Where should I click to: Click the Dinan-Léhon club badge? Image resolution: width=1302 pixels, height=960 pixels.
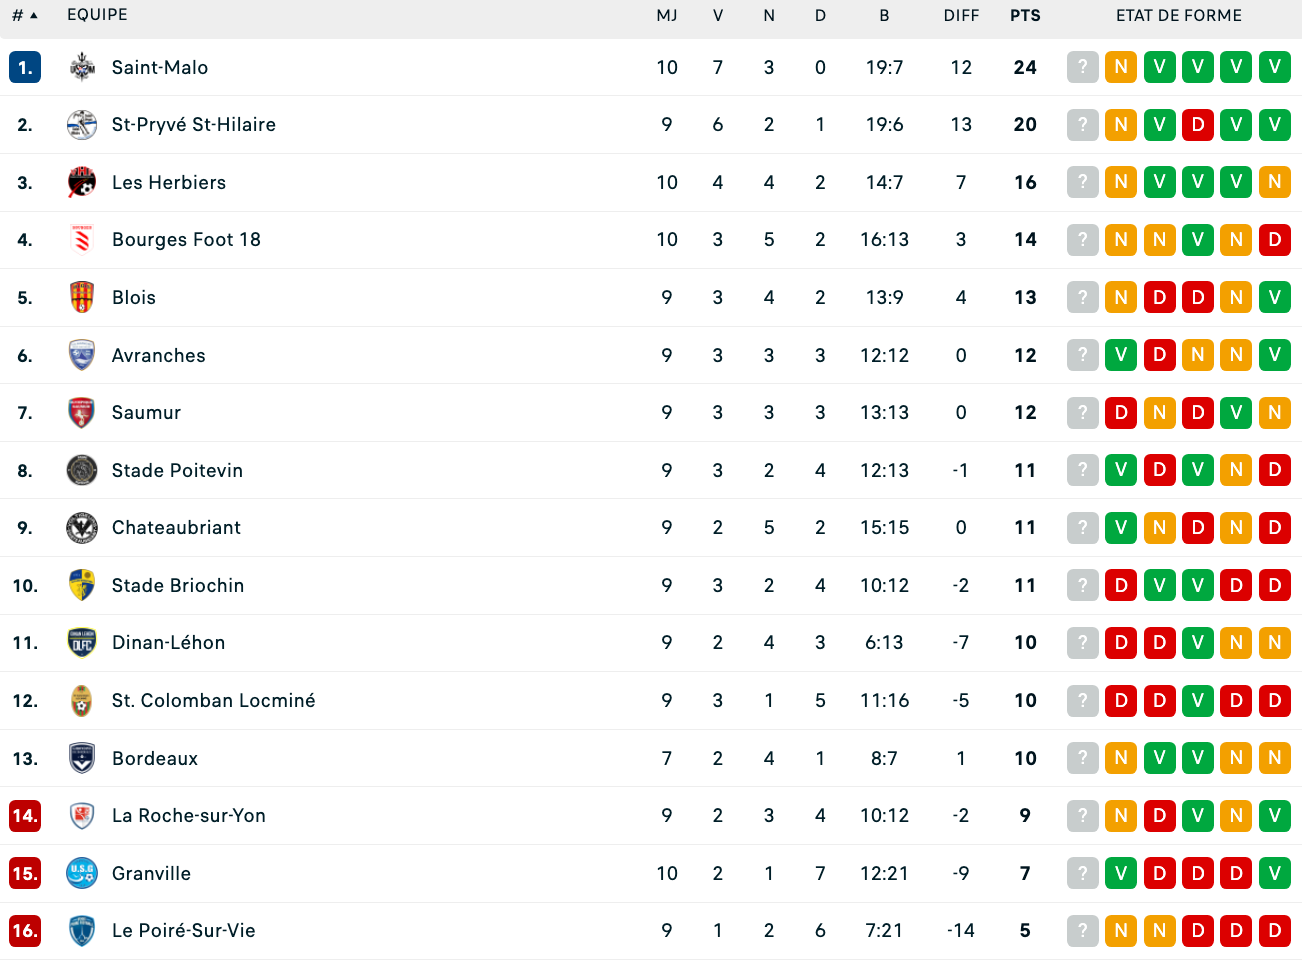point(82,643)
